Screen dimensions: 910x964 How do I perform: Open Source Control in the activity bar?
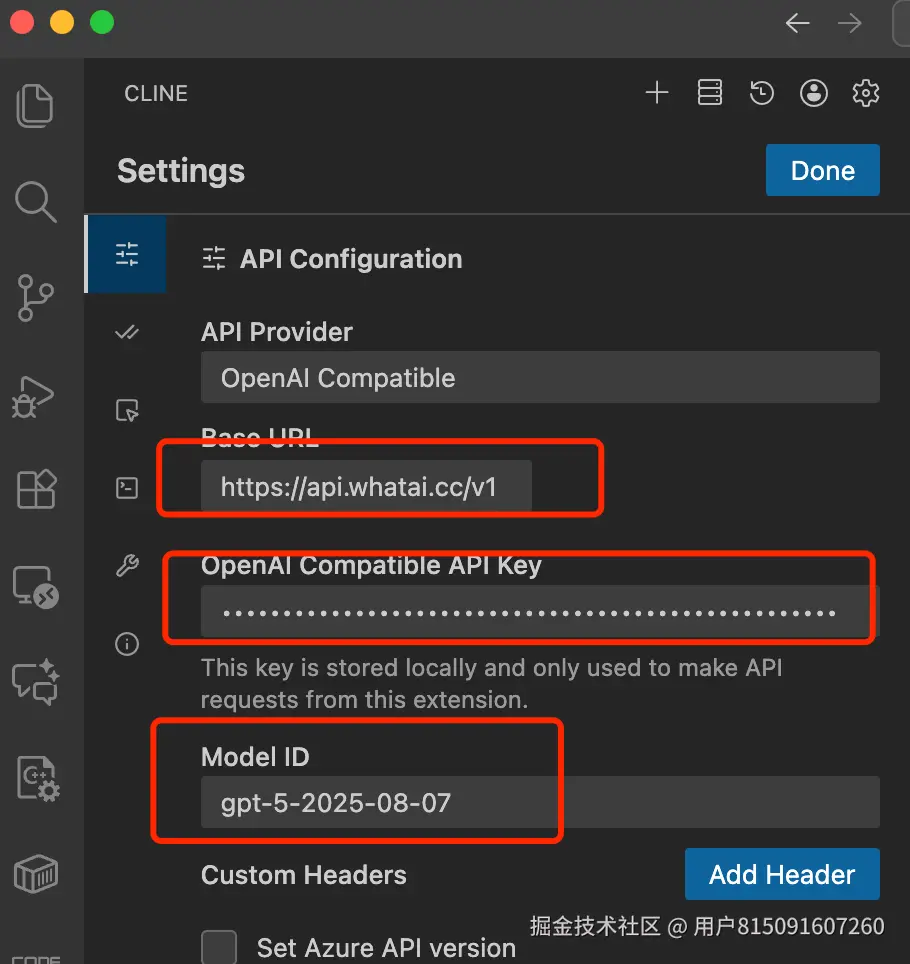pos(36,297)
